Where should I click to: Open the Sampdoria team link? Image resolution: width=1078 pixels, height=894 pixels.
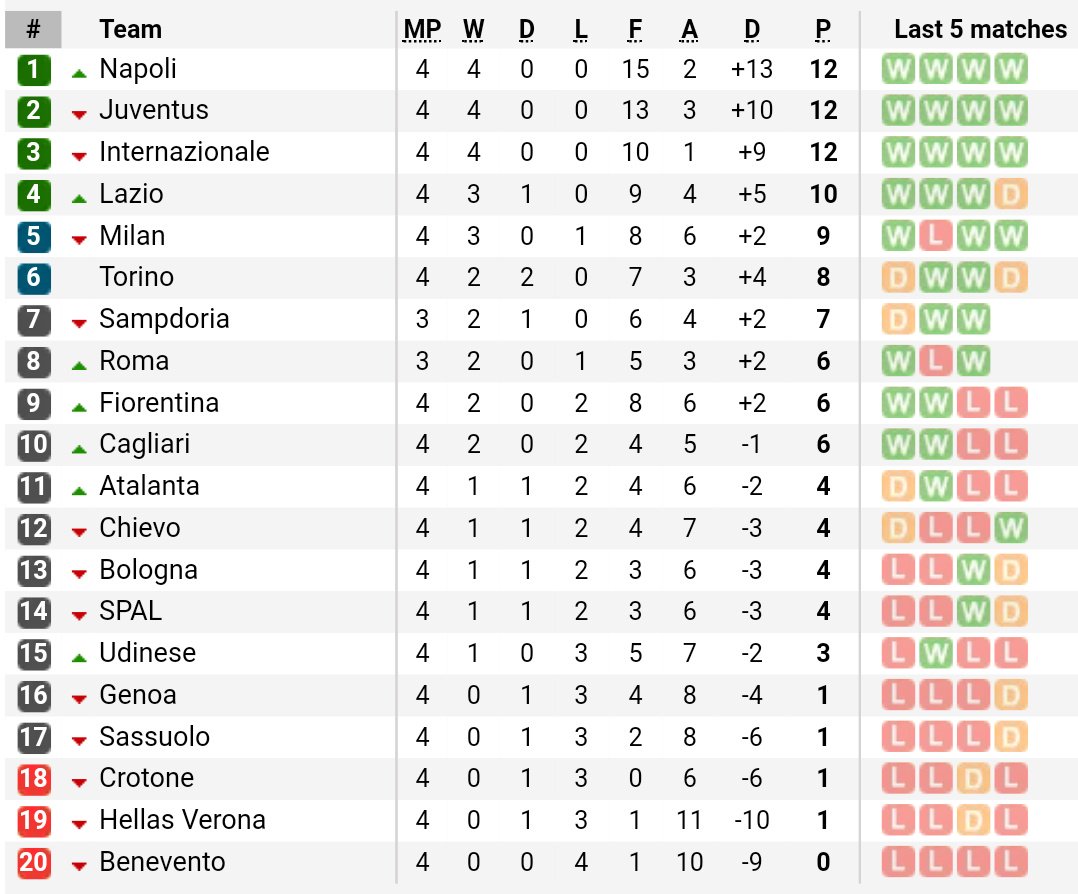point(164,320)
